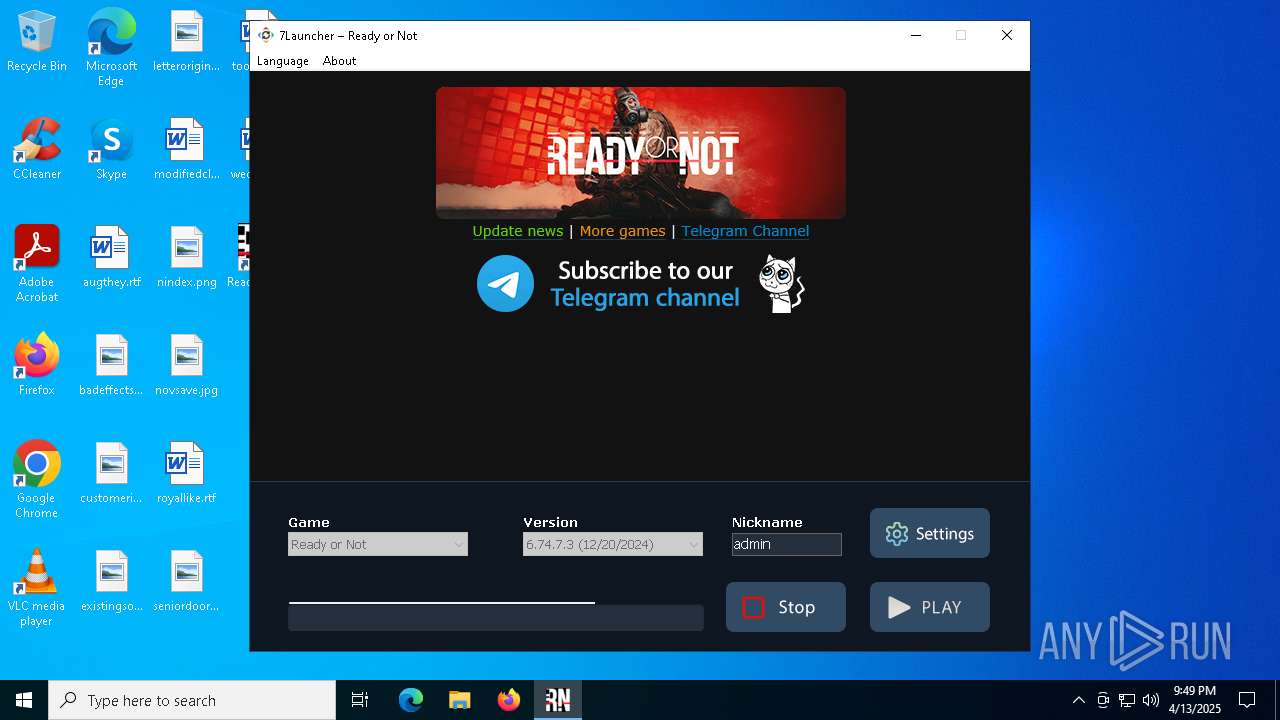This screenshot has height=720, width=1280.
Task: Close the 7Launcher window
Action: [x=1007, y=35]
